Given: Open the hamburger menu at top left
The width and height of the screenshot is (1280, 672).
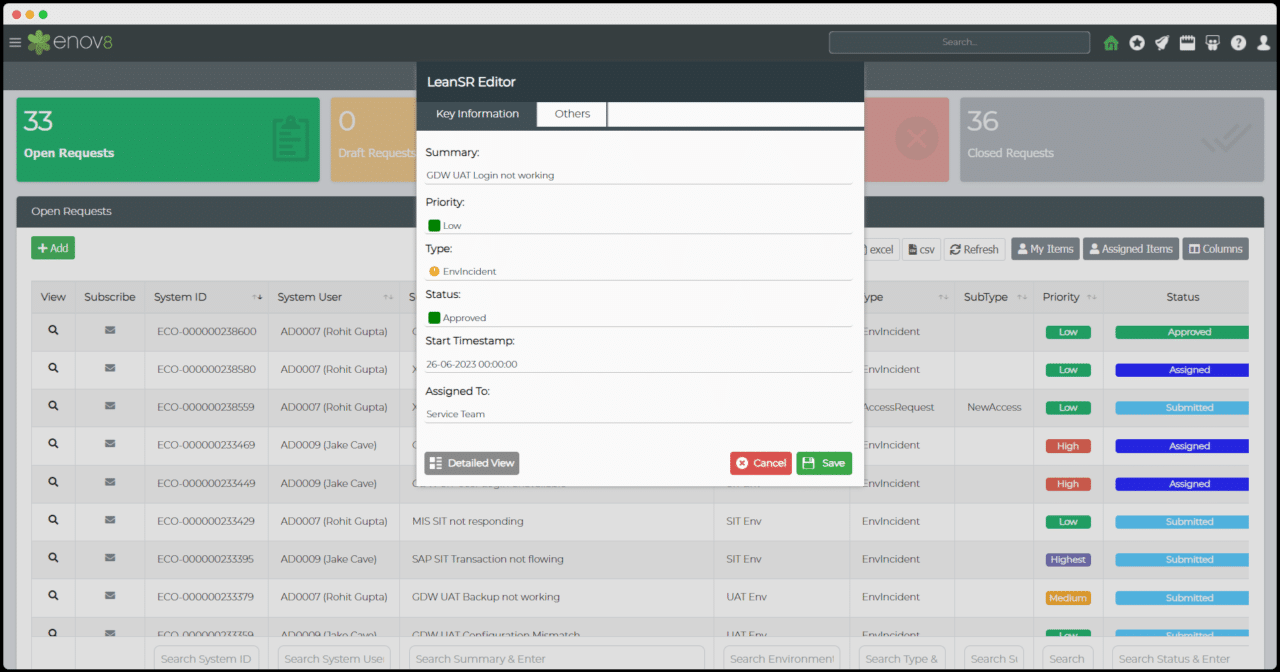Looking at the screenshot, I should pos(15,42).
